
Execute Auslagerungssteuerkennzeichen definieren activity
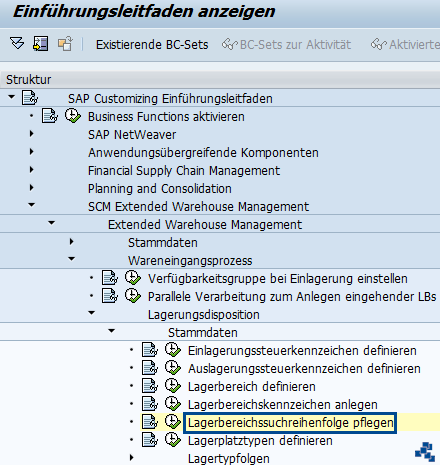click(x=173, y=368)
